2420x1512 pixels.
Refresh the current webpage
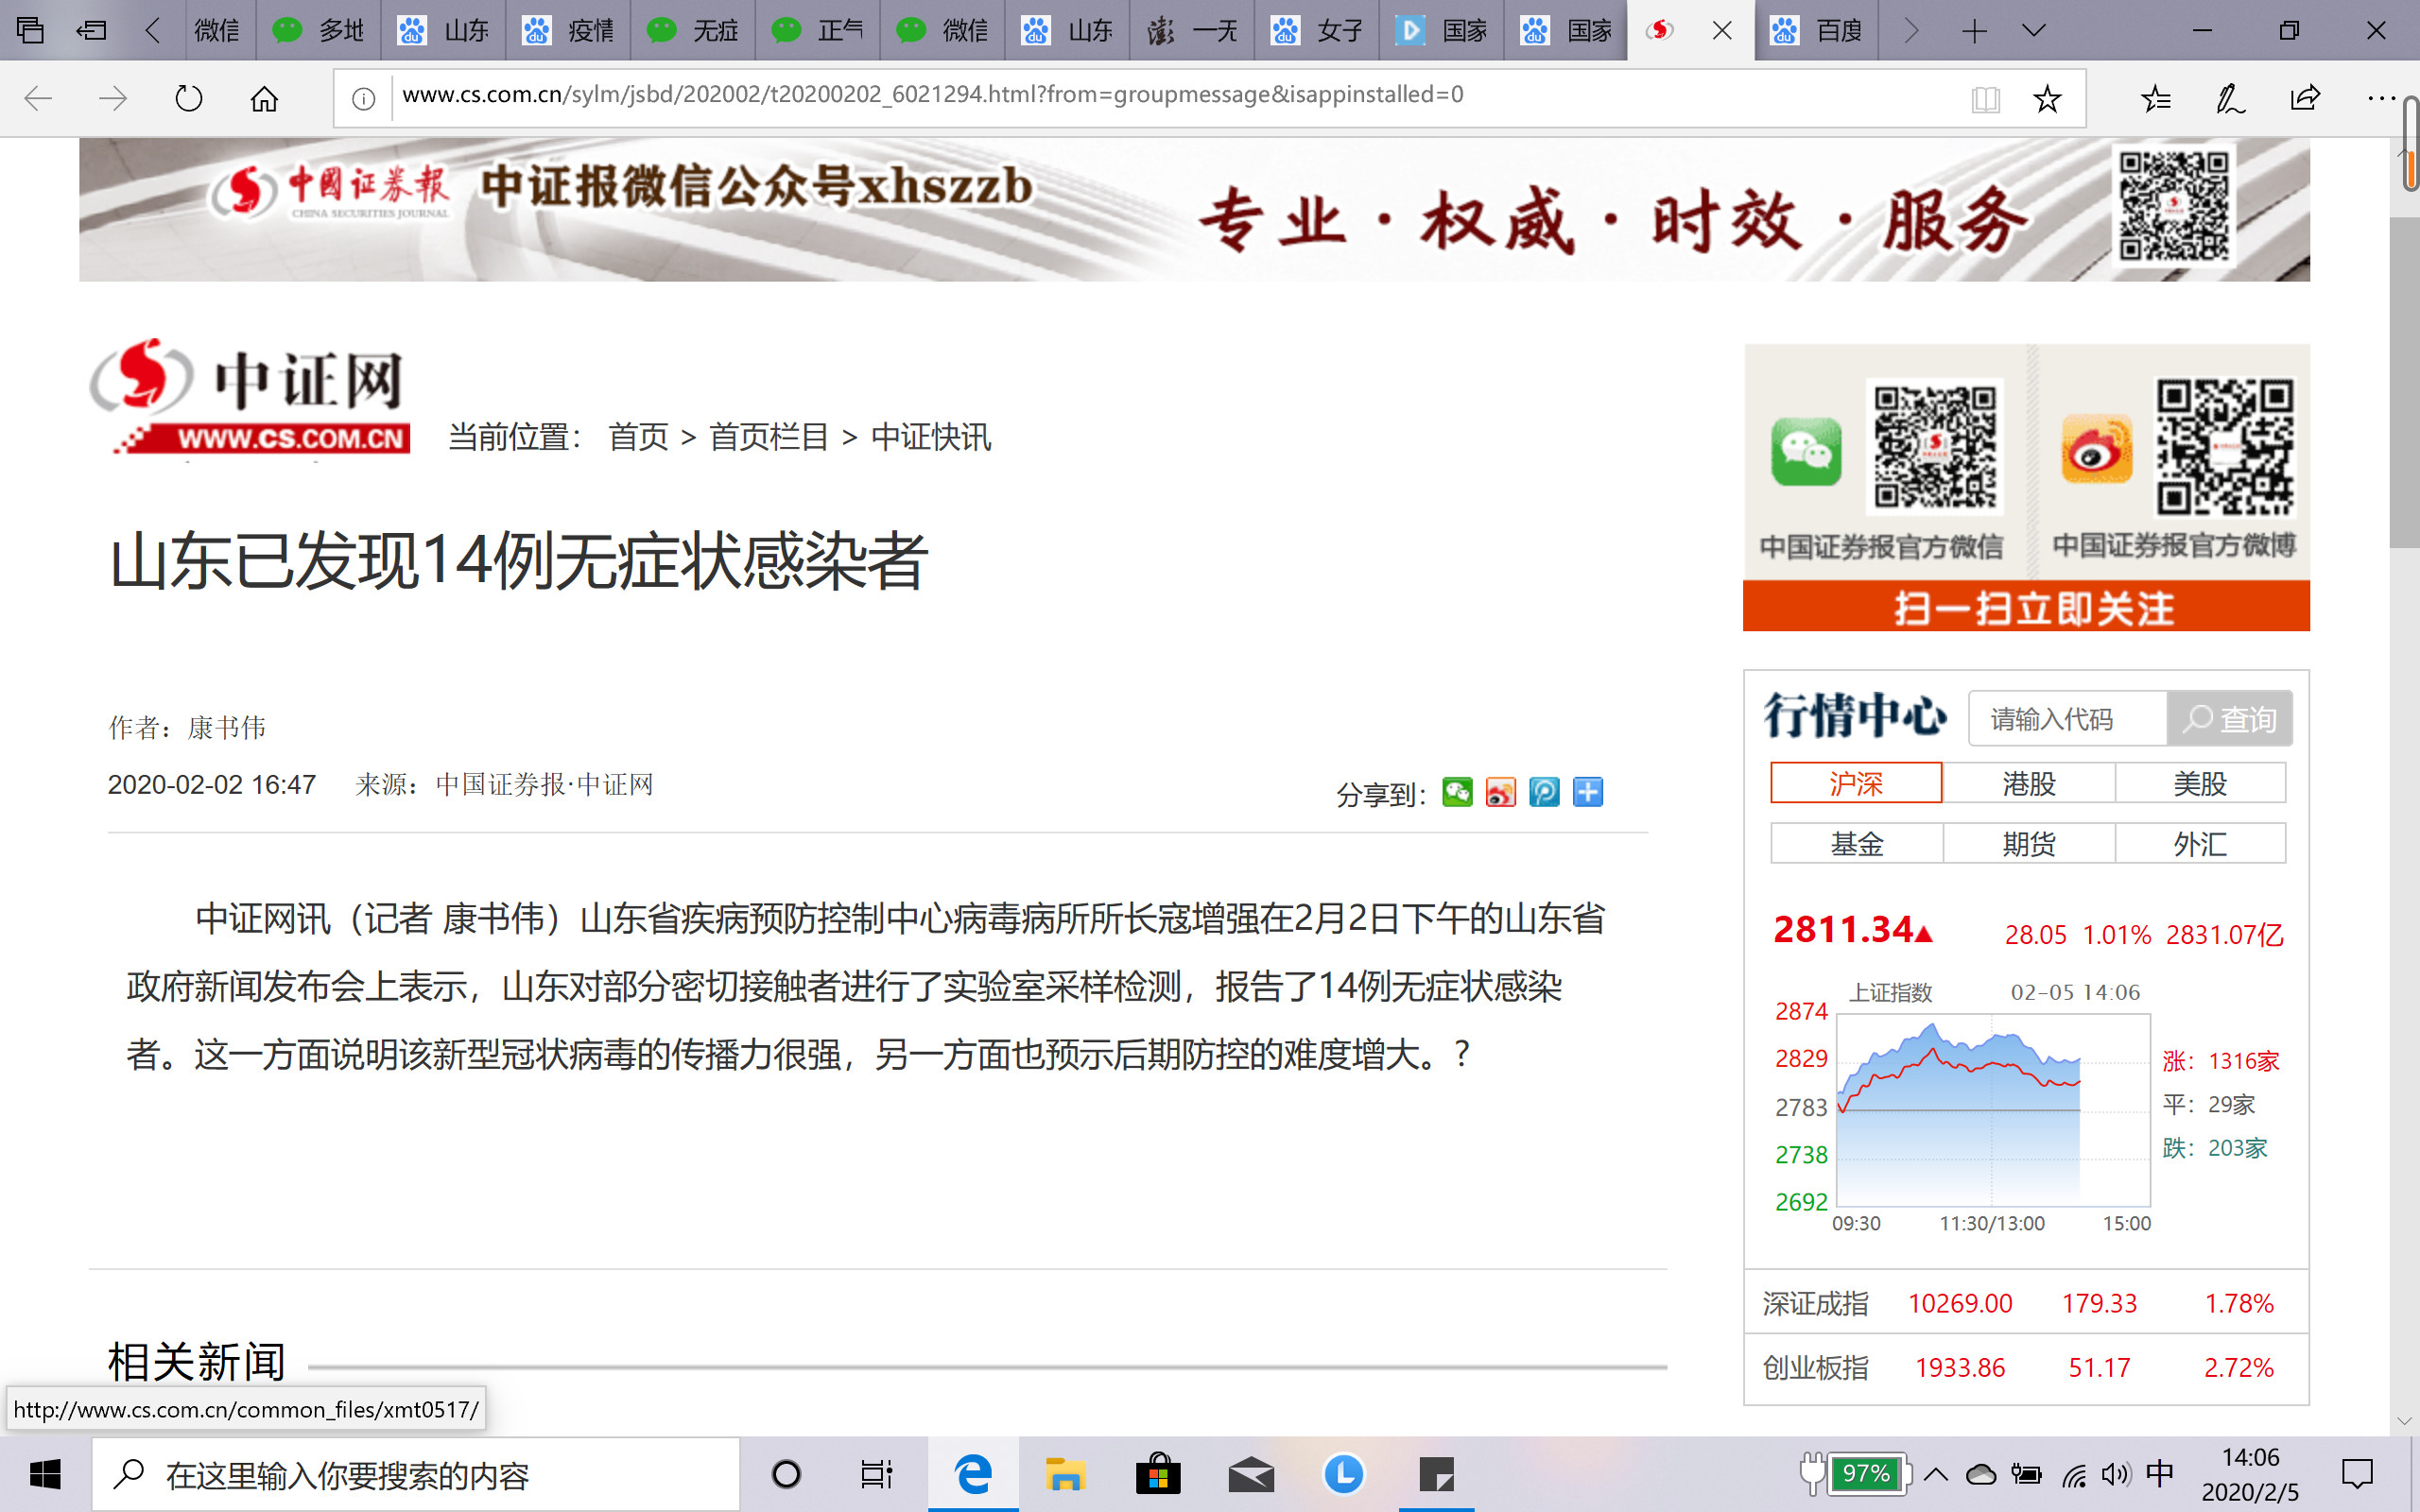click(189, 97)
